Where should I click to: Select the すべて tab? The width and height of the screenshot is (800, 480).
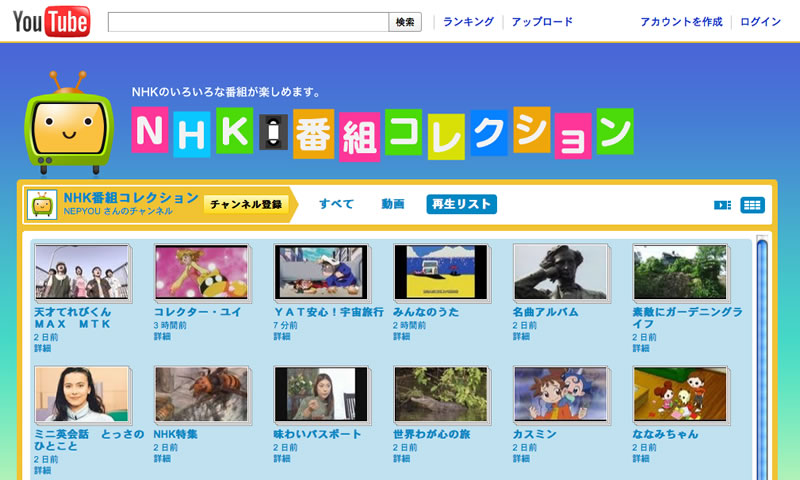click(x=336, y=204)
